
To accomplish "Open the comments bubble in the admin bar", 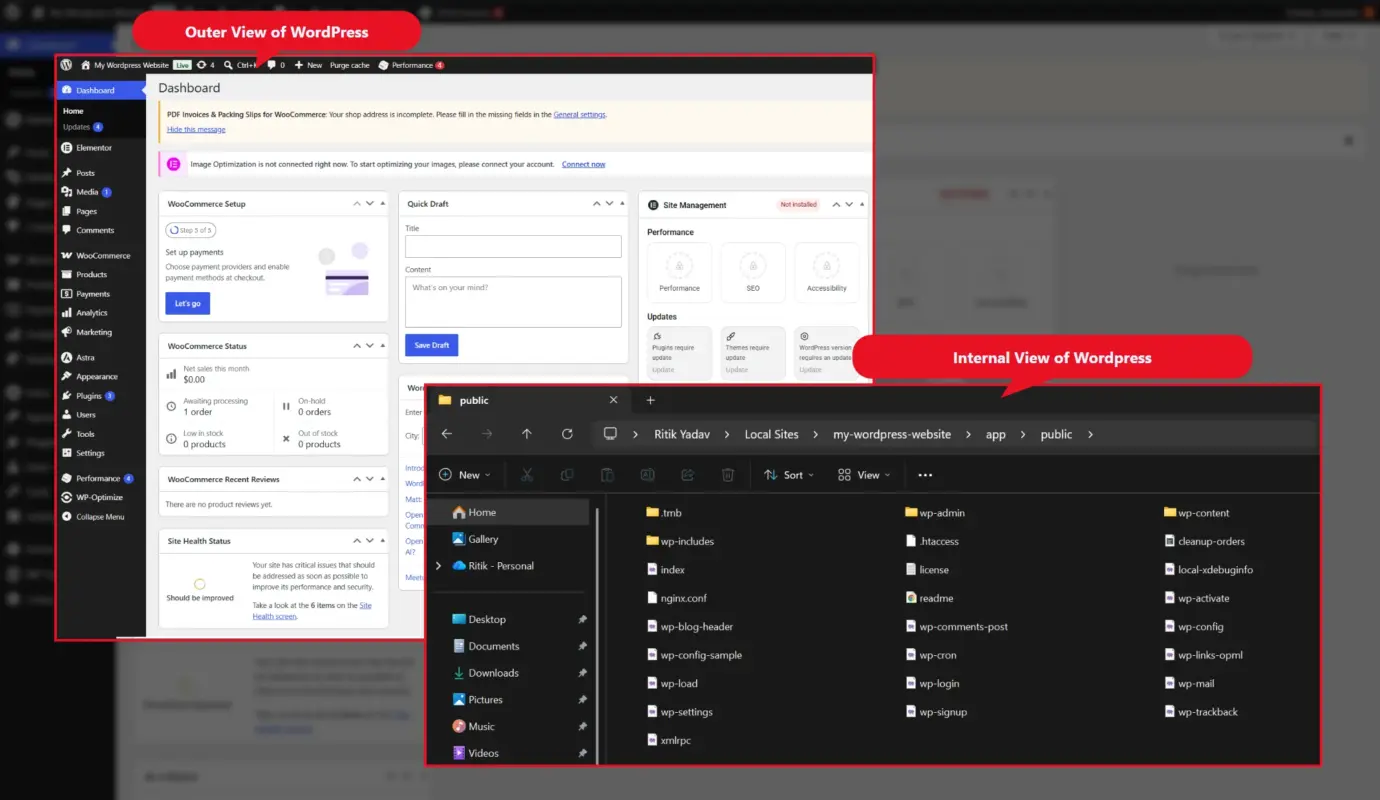I will (x=275, y=65).
